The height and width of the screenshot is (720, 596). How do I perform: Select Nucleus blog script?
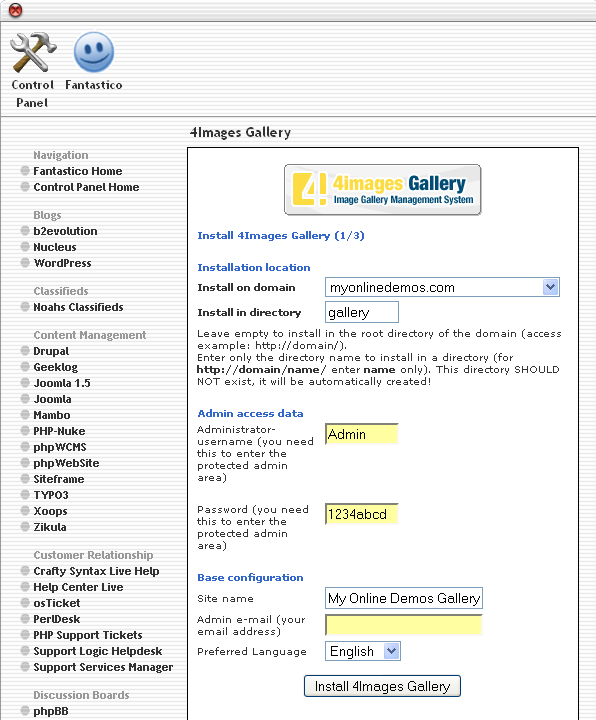(55, 247)
